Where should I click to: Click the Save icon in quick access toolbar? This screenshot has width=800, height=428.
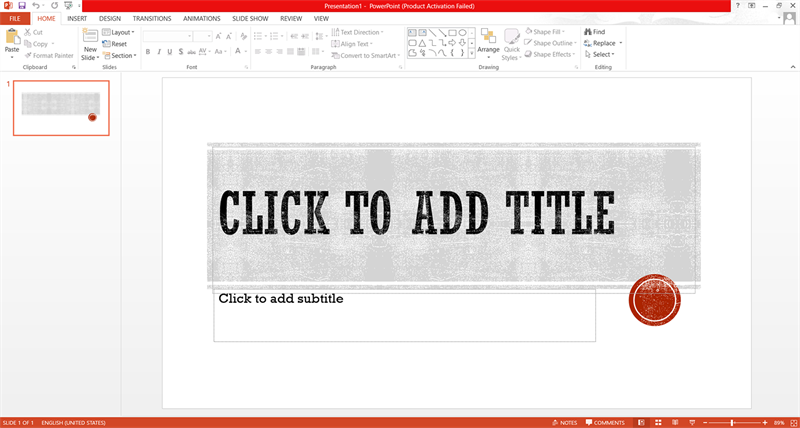pos(21,6)
